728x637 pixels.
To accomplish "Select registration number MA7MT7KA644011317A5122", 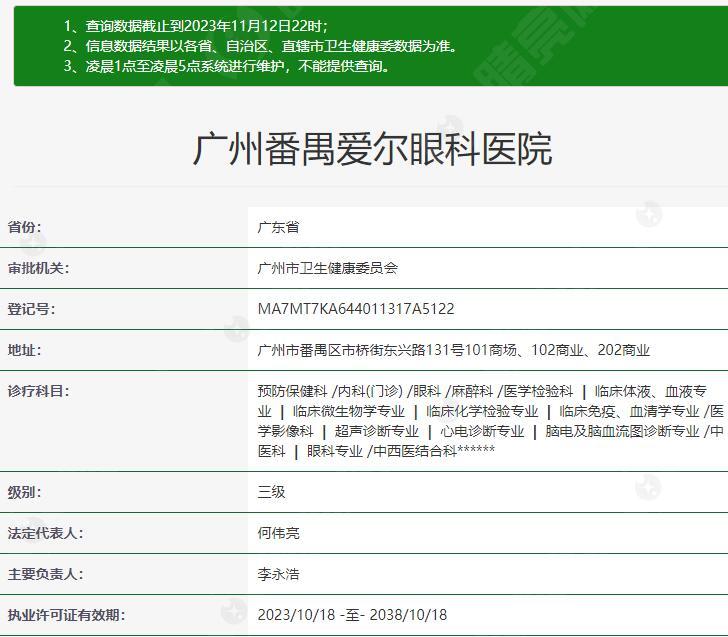I will click(356, 309).
